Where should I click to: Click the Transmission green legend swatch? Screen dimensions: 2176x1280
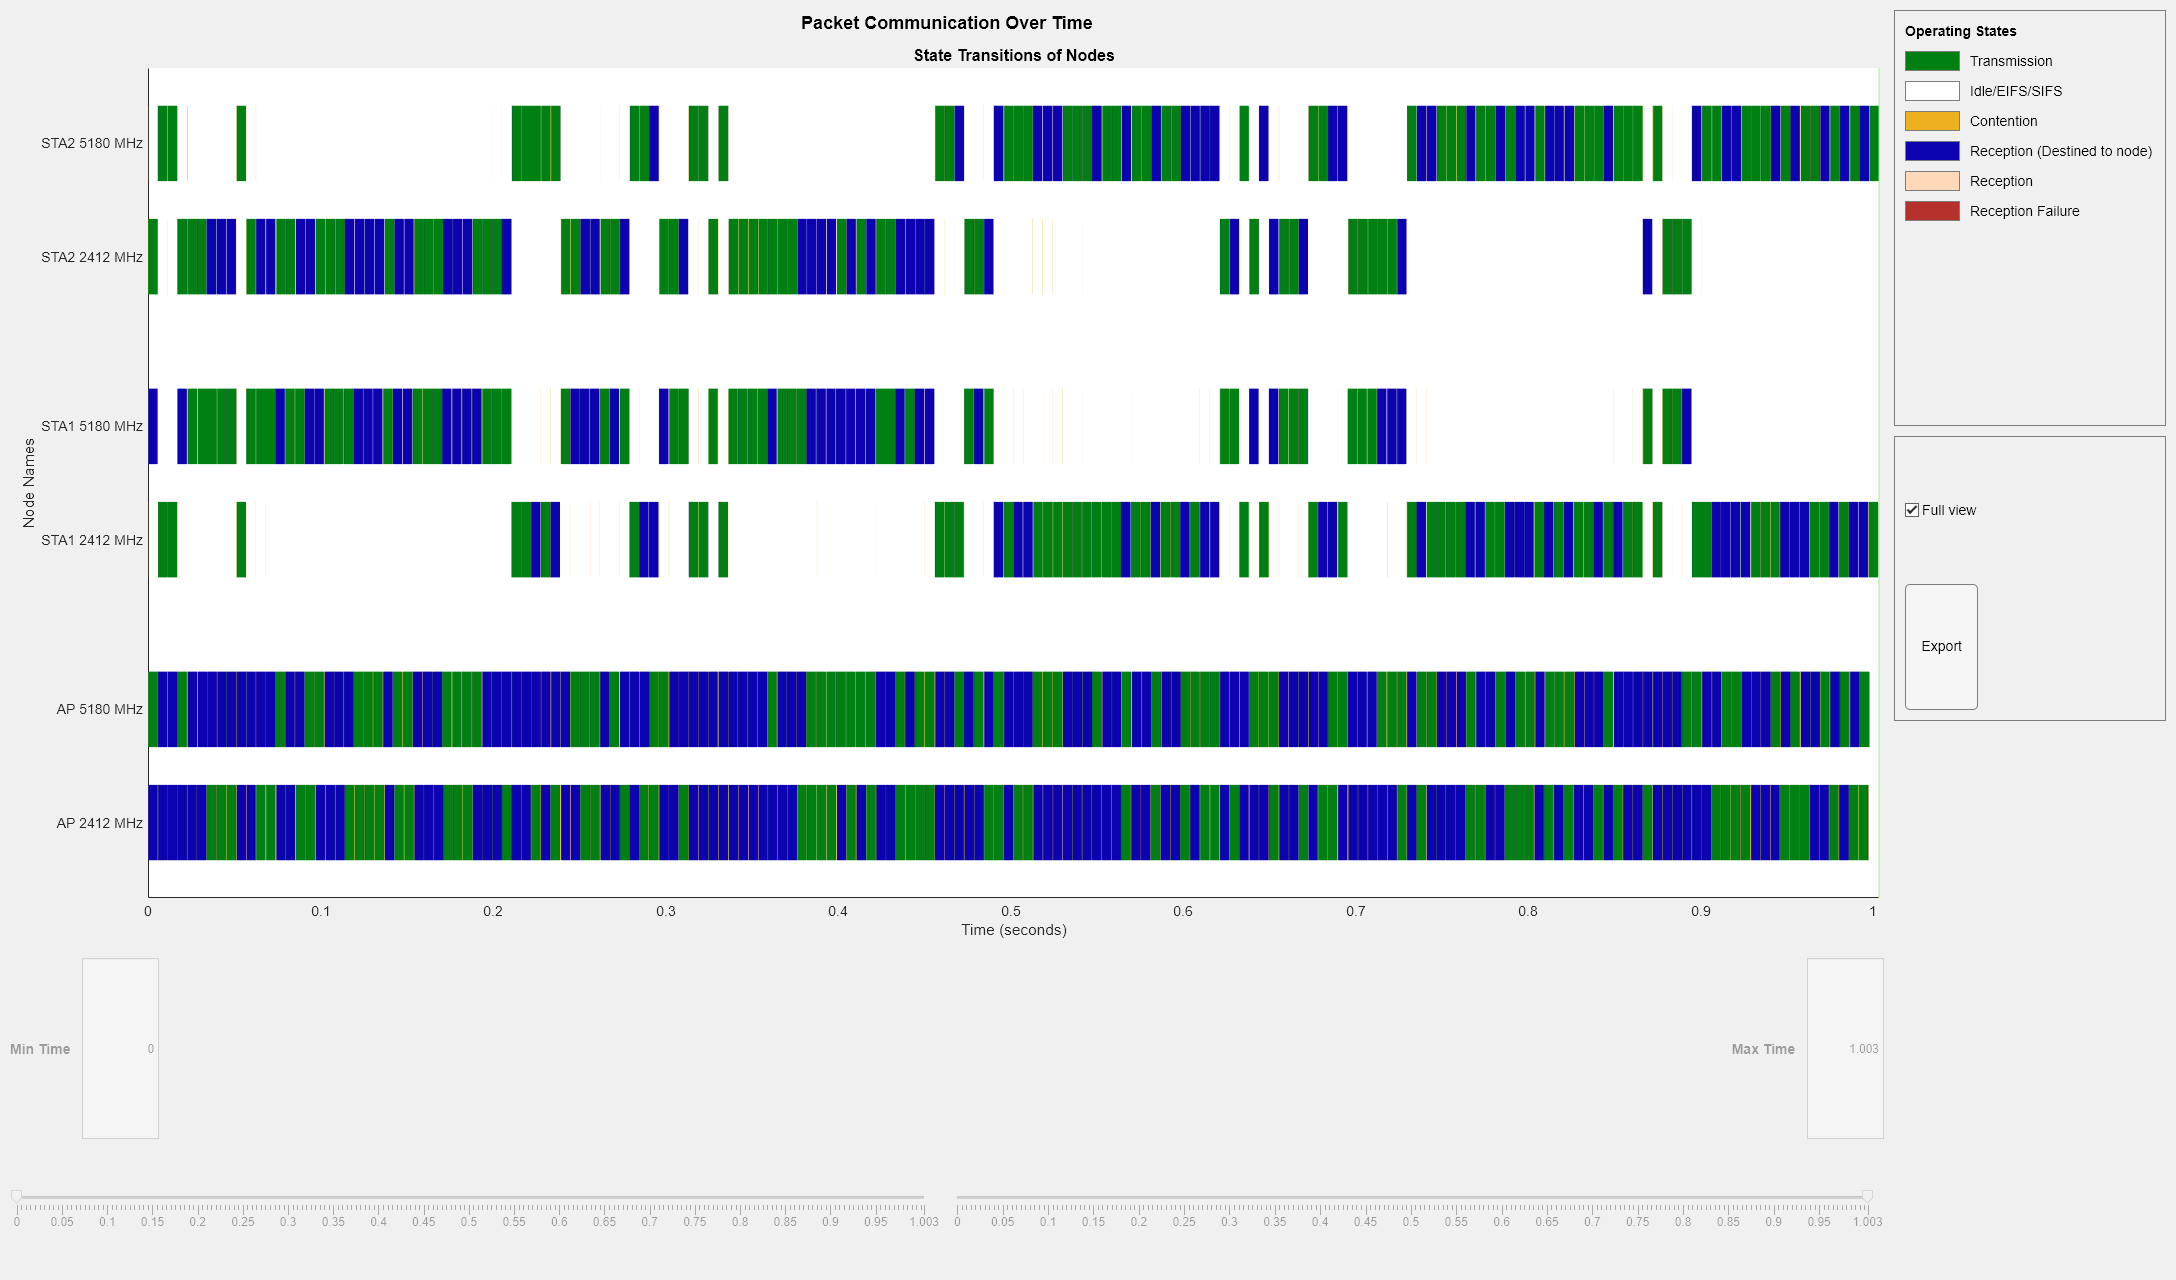[1932, 61]
